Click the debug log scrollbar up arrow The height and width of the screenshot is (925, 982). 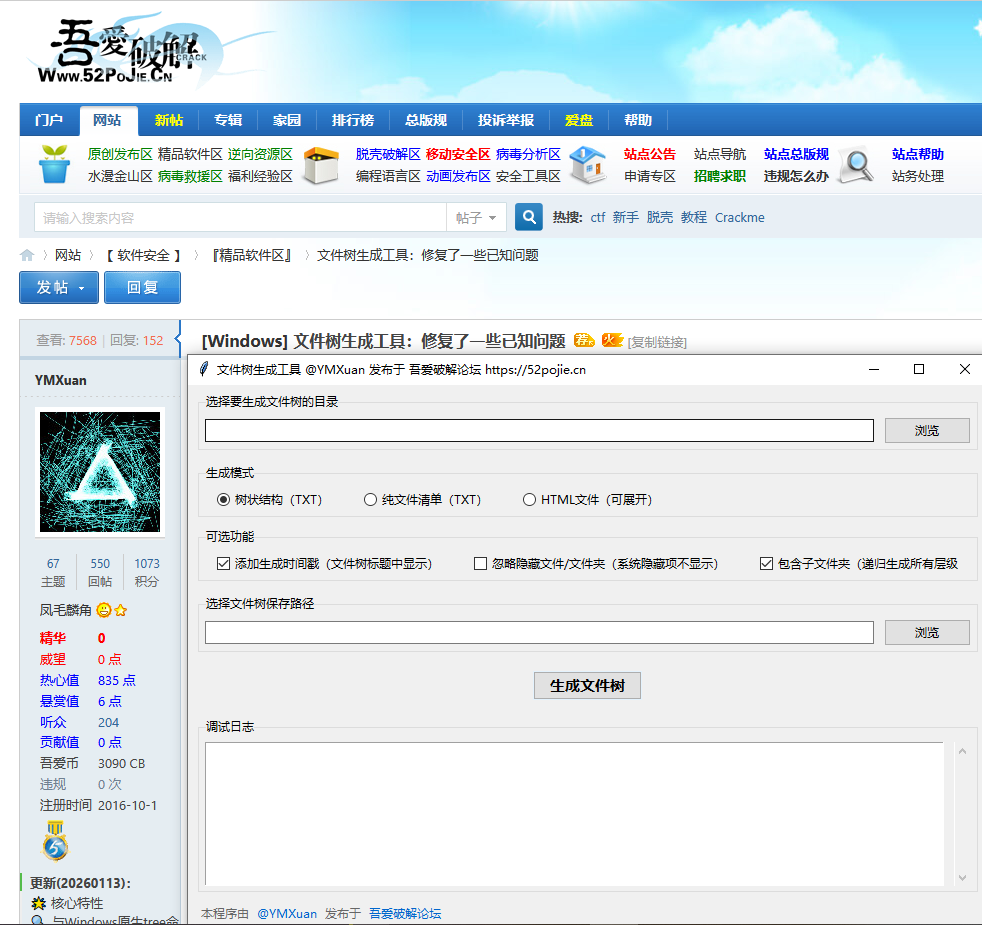(963, 751)
